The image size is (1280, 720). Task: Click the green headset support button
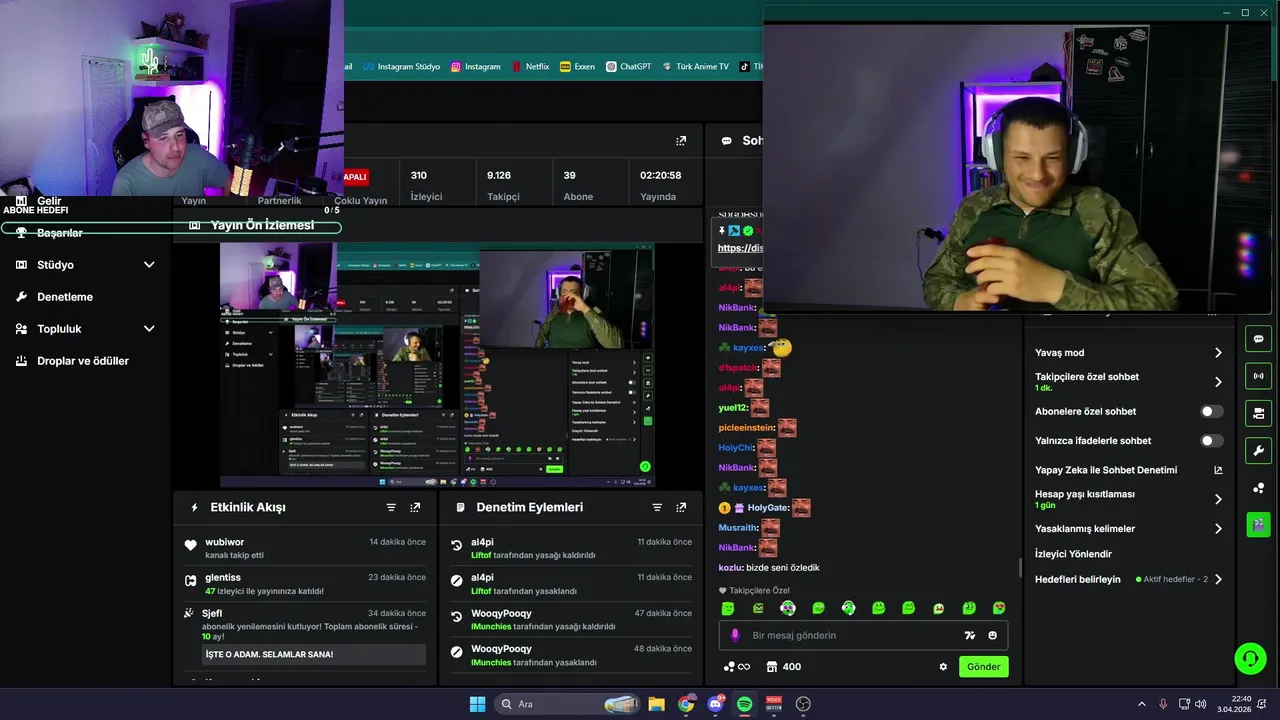click(x=1250, y=658)
